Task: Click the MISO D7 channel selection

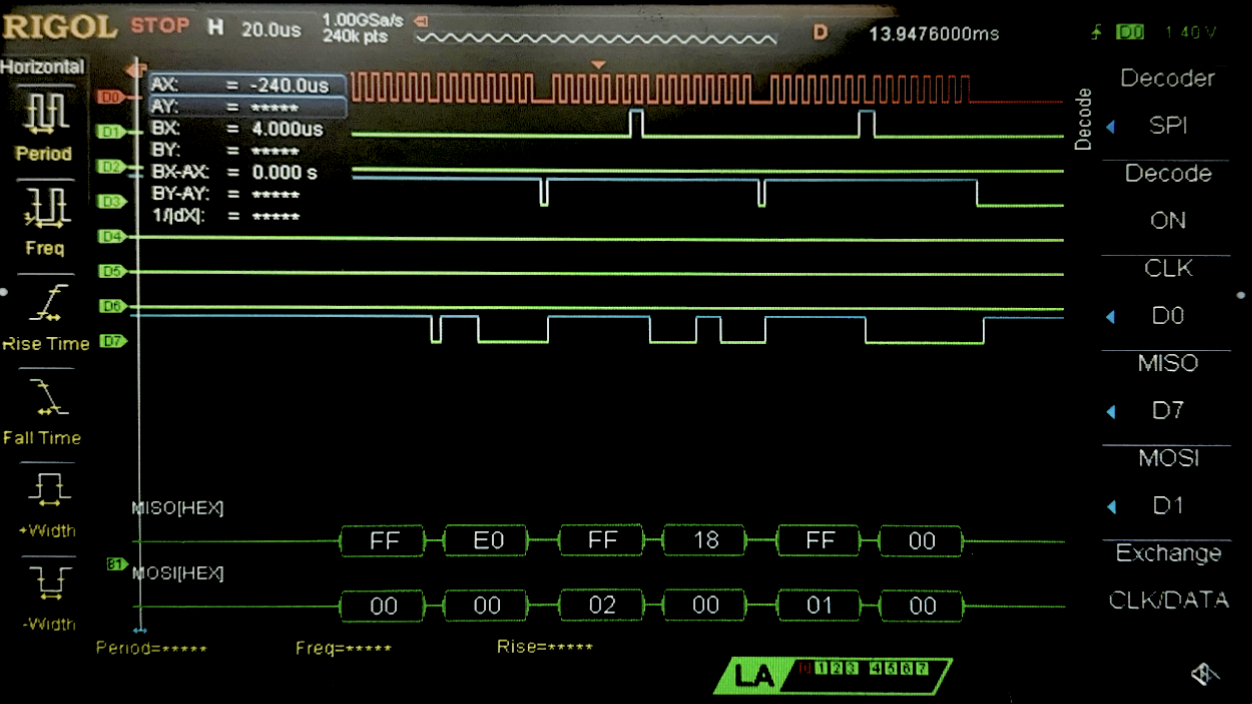Action: (x=1166, y=410)
